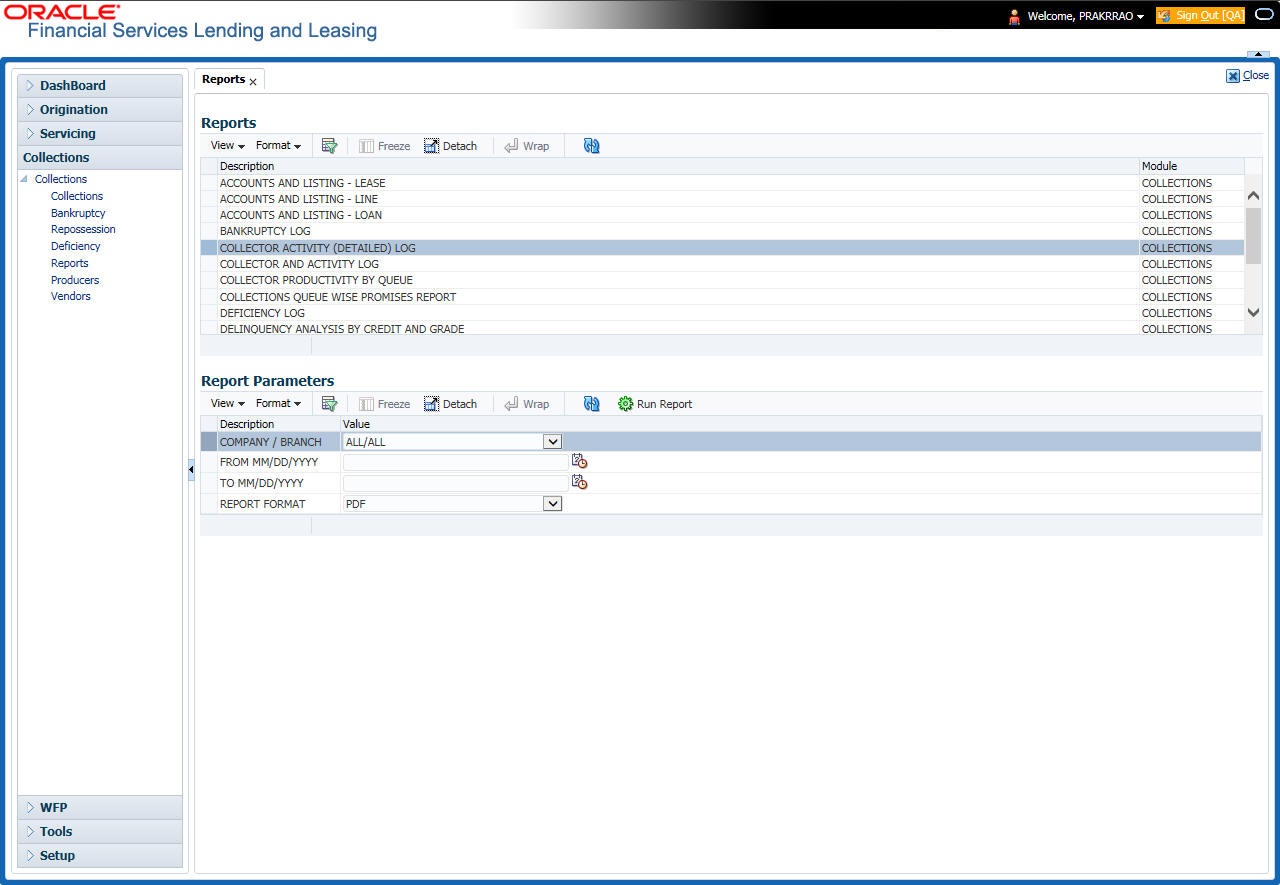Image resolution: width=1280 pixels, height=885 pixels.
Task: Detach the Reports table
Action: point(450,146)
